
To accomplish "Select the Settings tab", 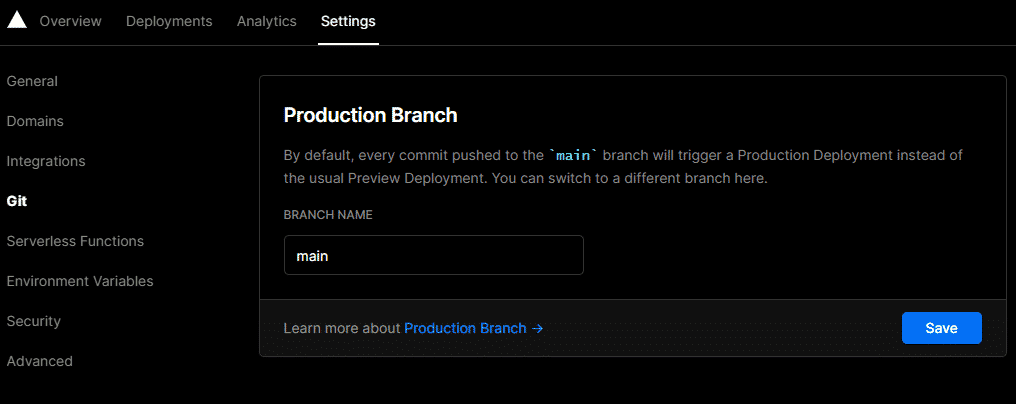I will click(x=348, y=21).
